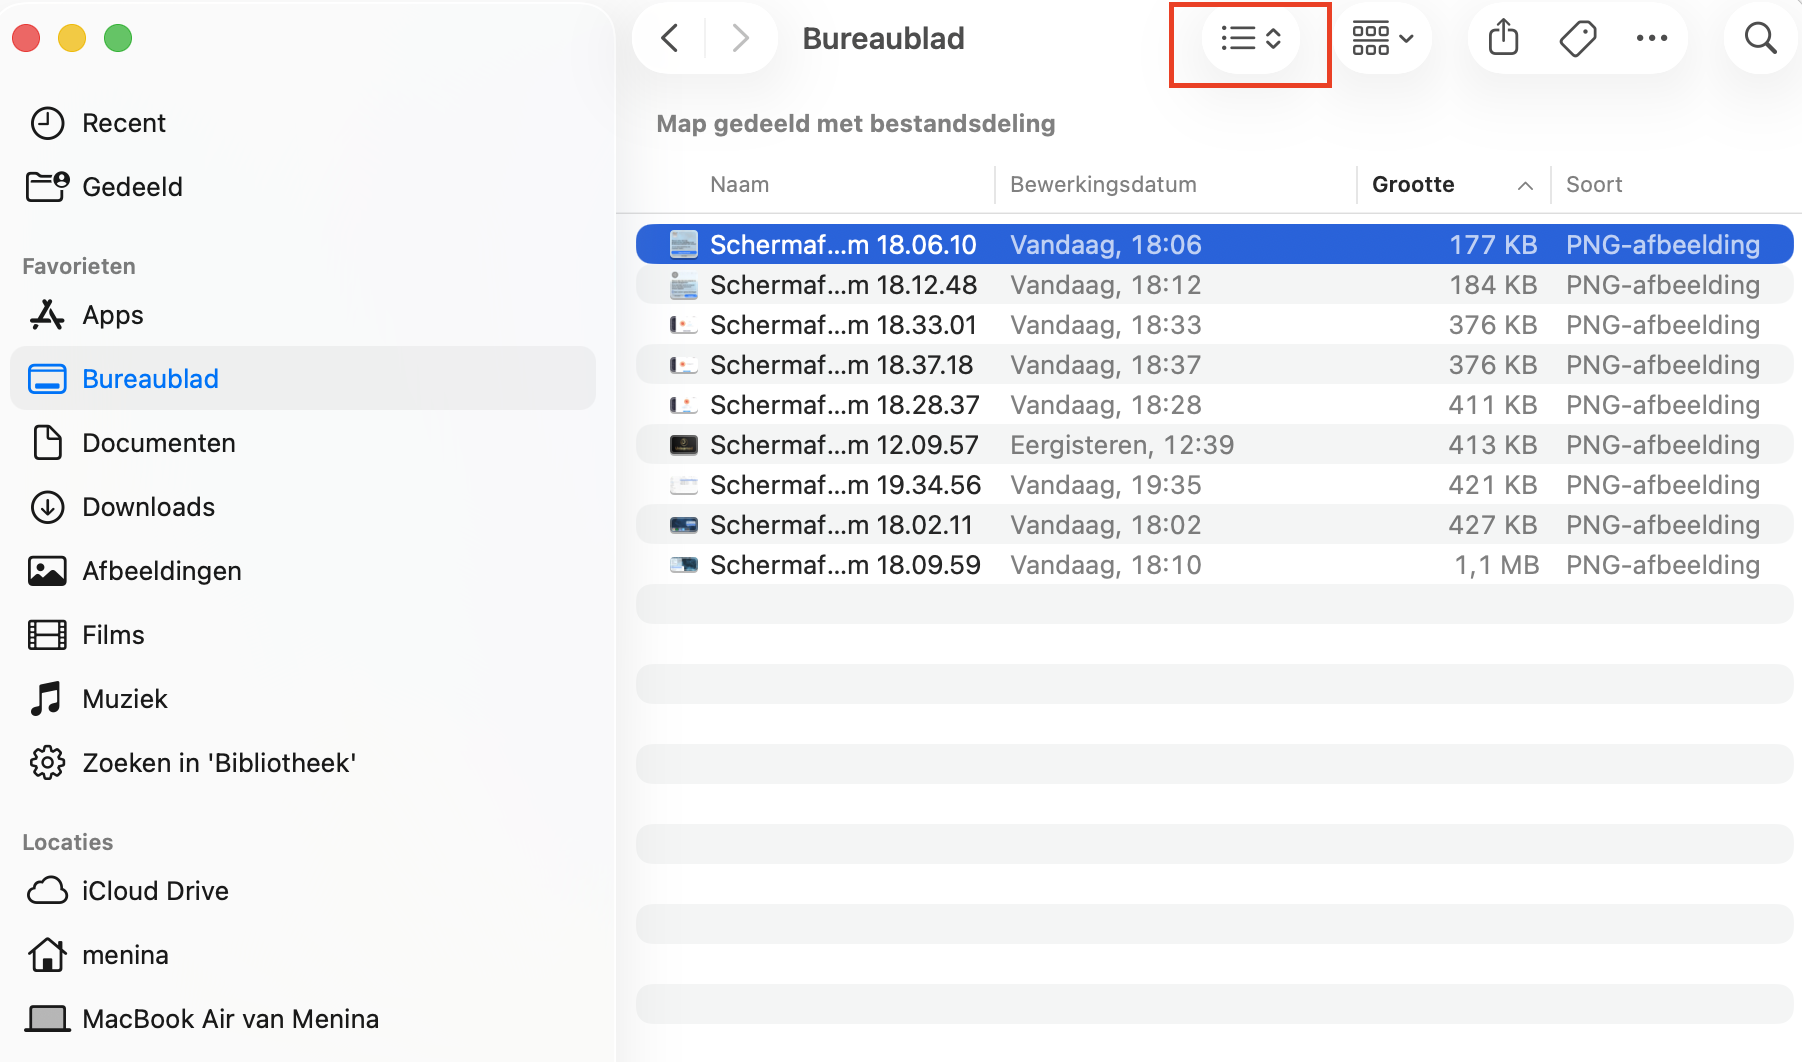Open Recent in the sidebar
1802x1062 pixels.
[x=123, y=123]
